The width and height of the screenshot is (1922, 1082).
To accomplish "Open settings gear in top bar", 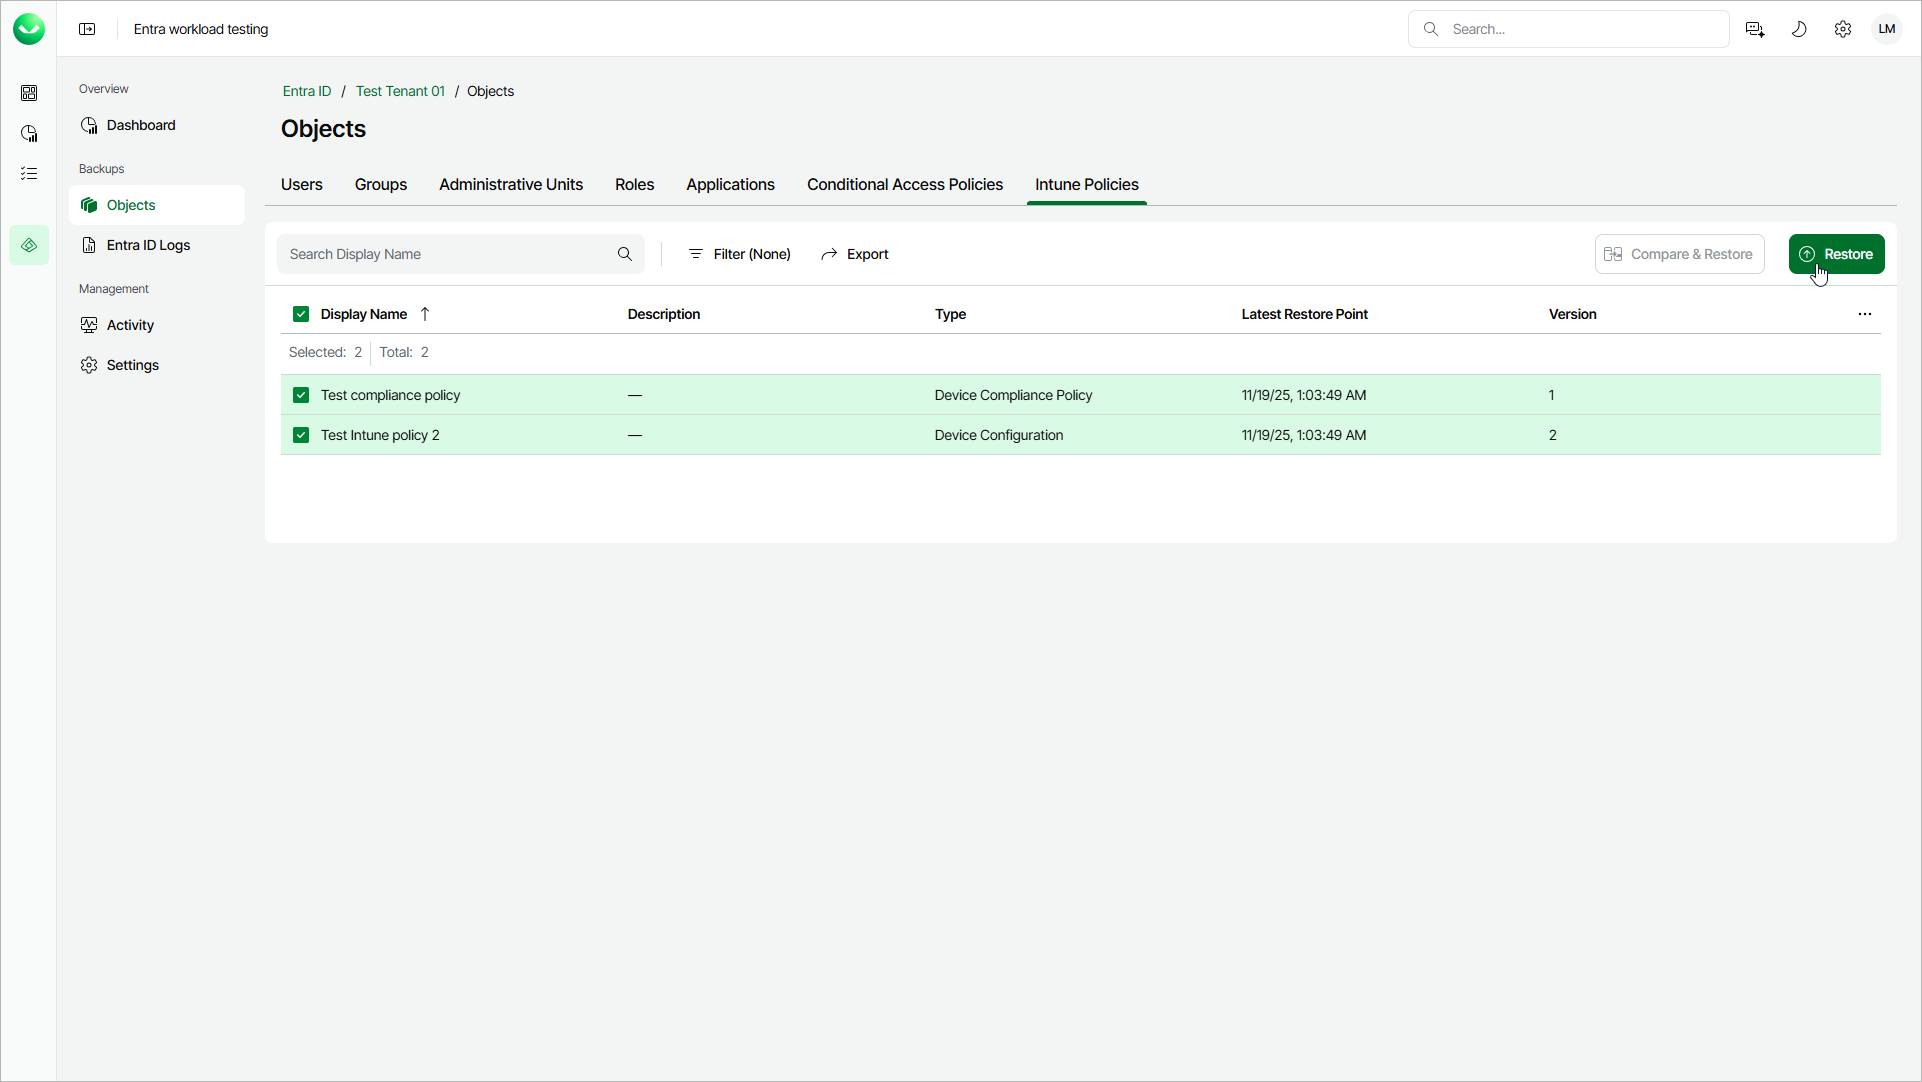I will click(1843, 29).
